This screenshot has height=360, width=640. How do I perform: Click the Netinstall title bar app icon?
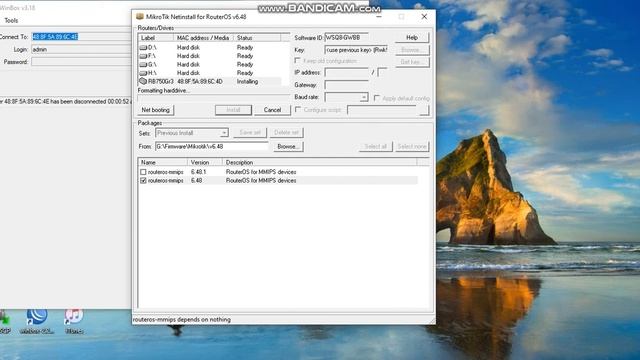(x=140, y=16)
